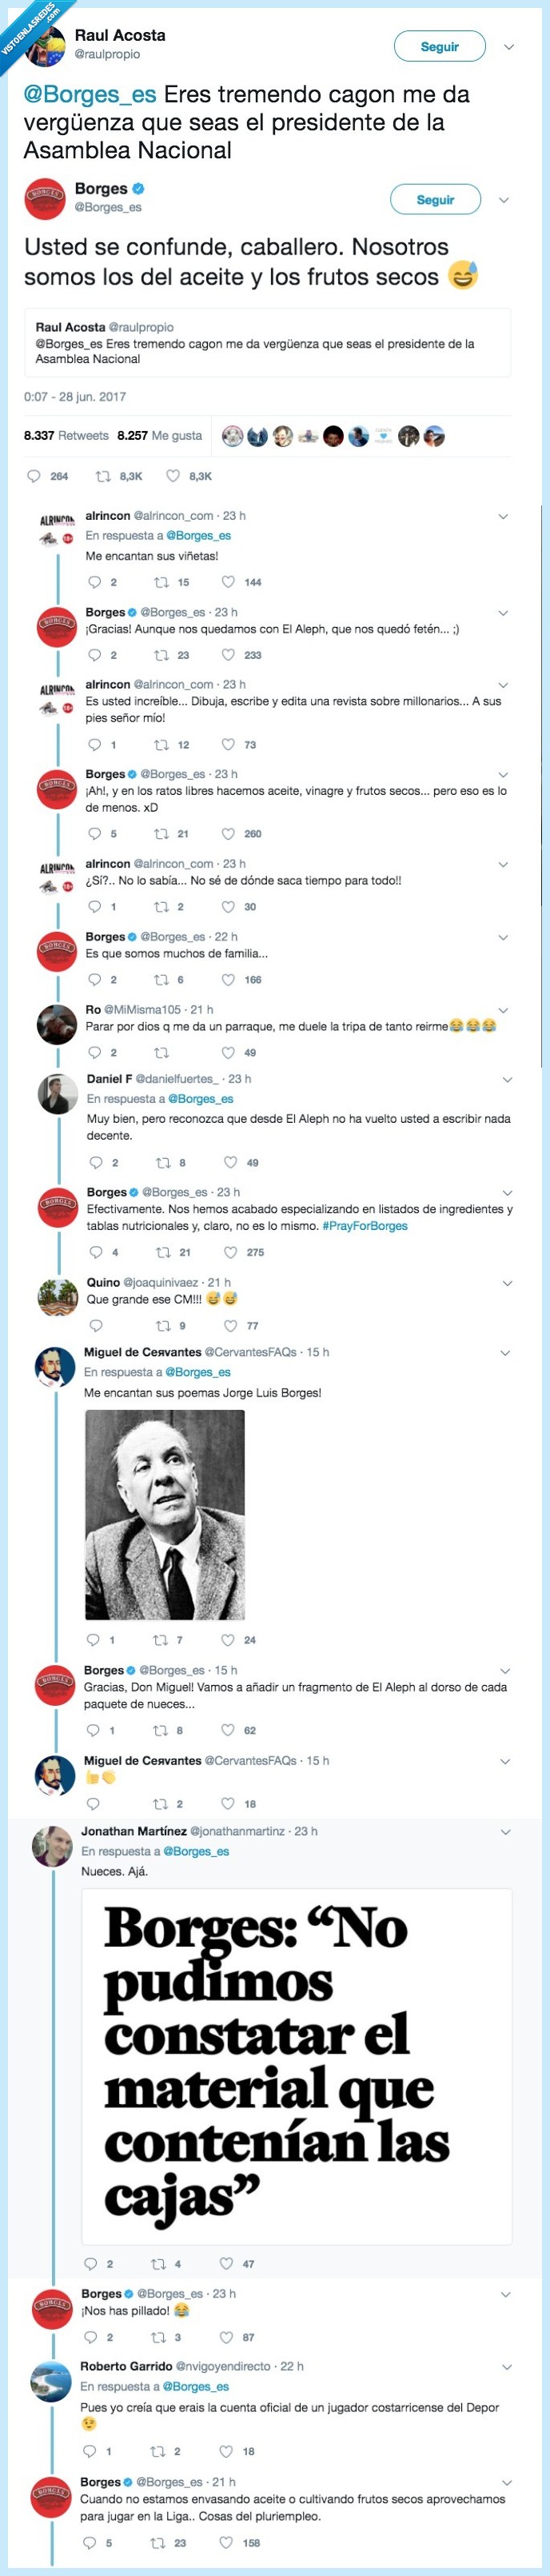
Task: Click the Seguir button for Borges
Action: (x=437, y=199)
